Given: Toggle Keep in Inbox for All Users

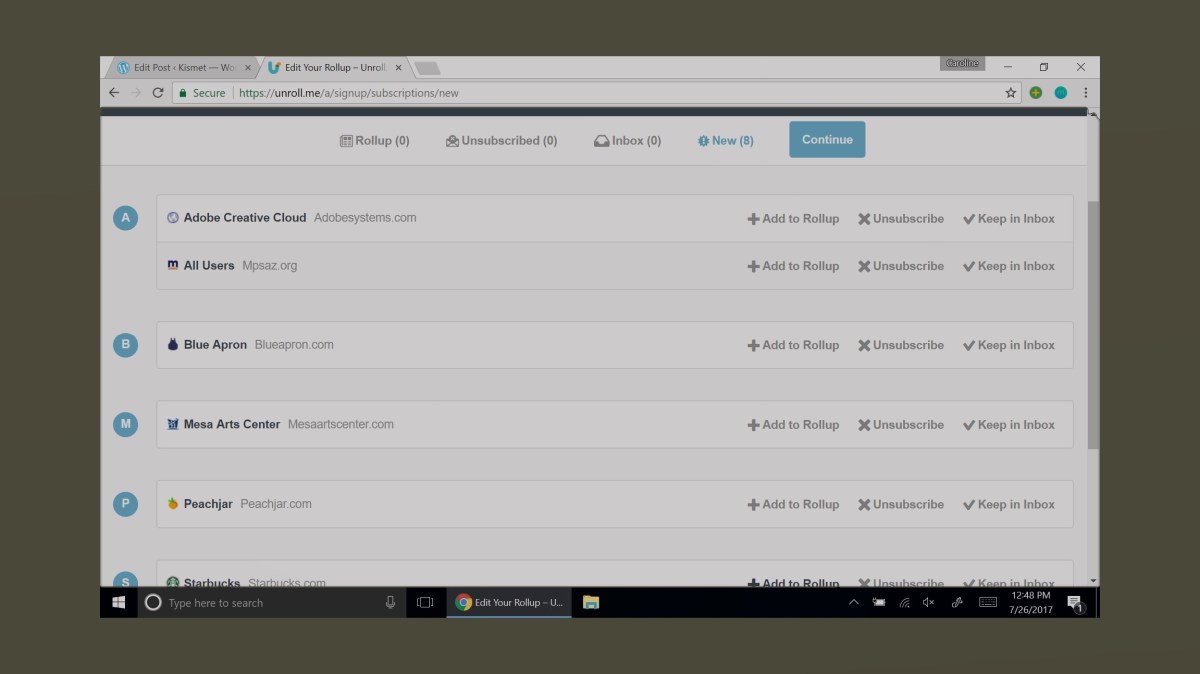Looking at the screenshot, I should 1008,265.
